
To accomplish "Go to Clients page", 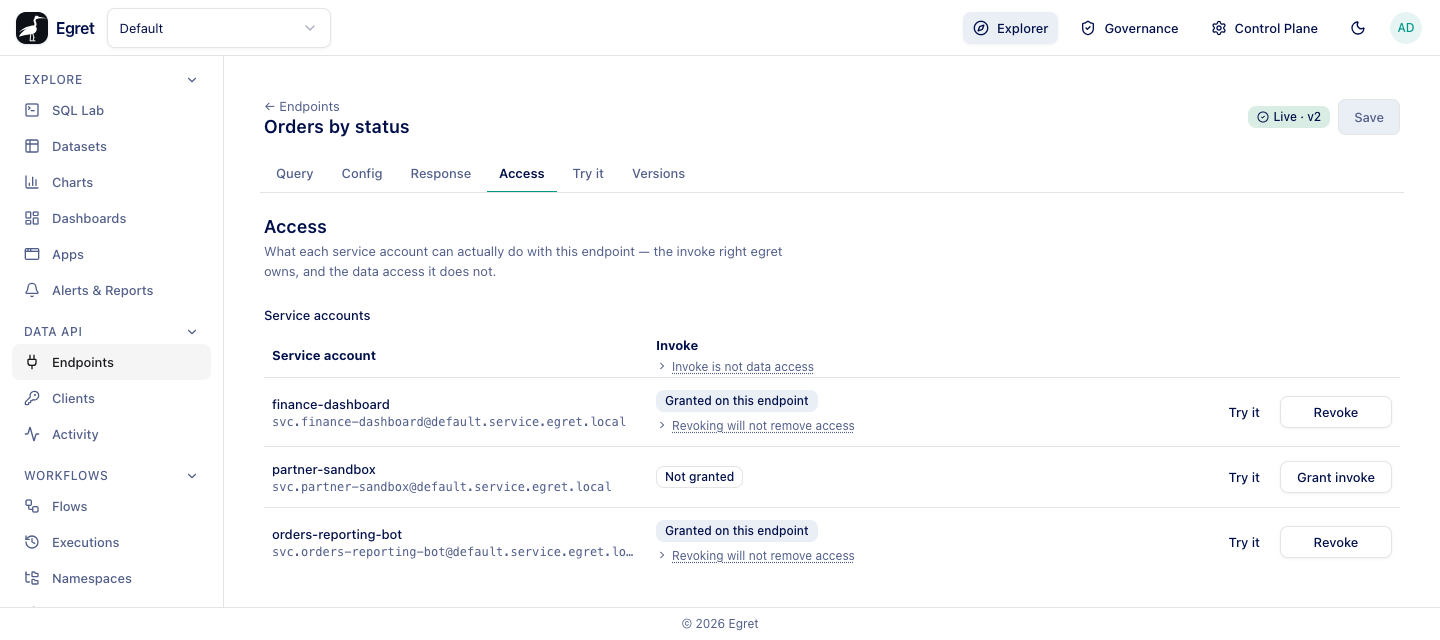I will (111, 398).
